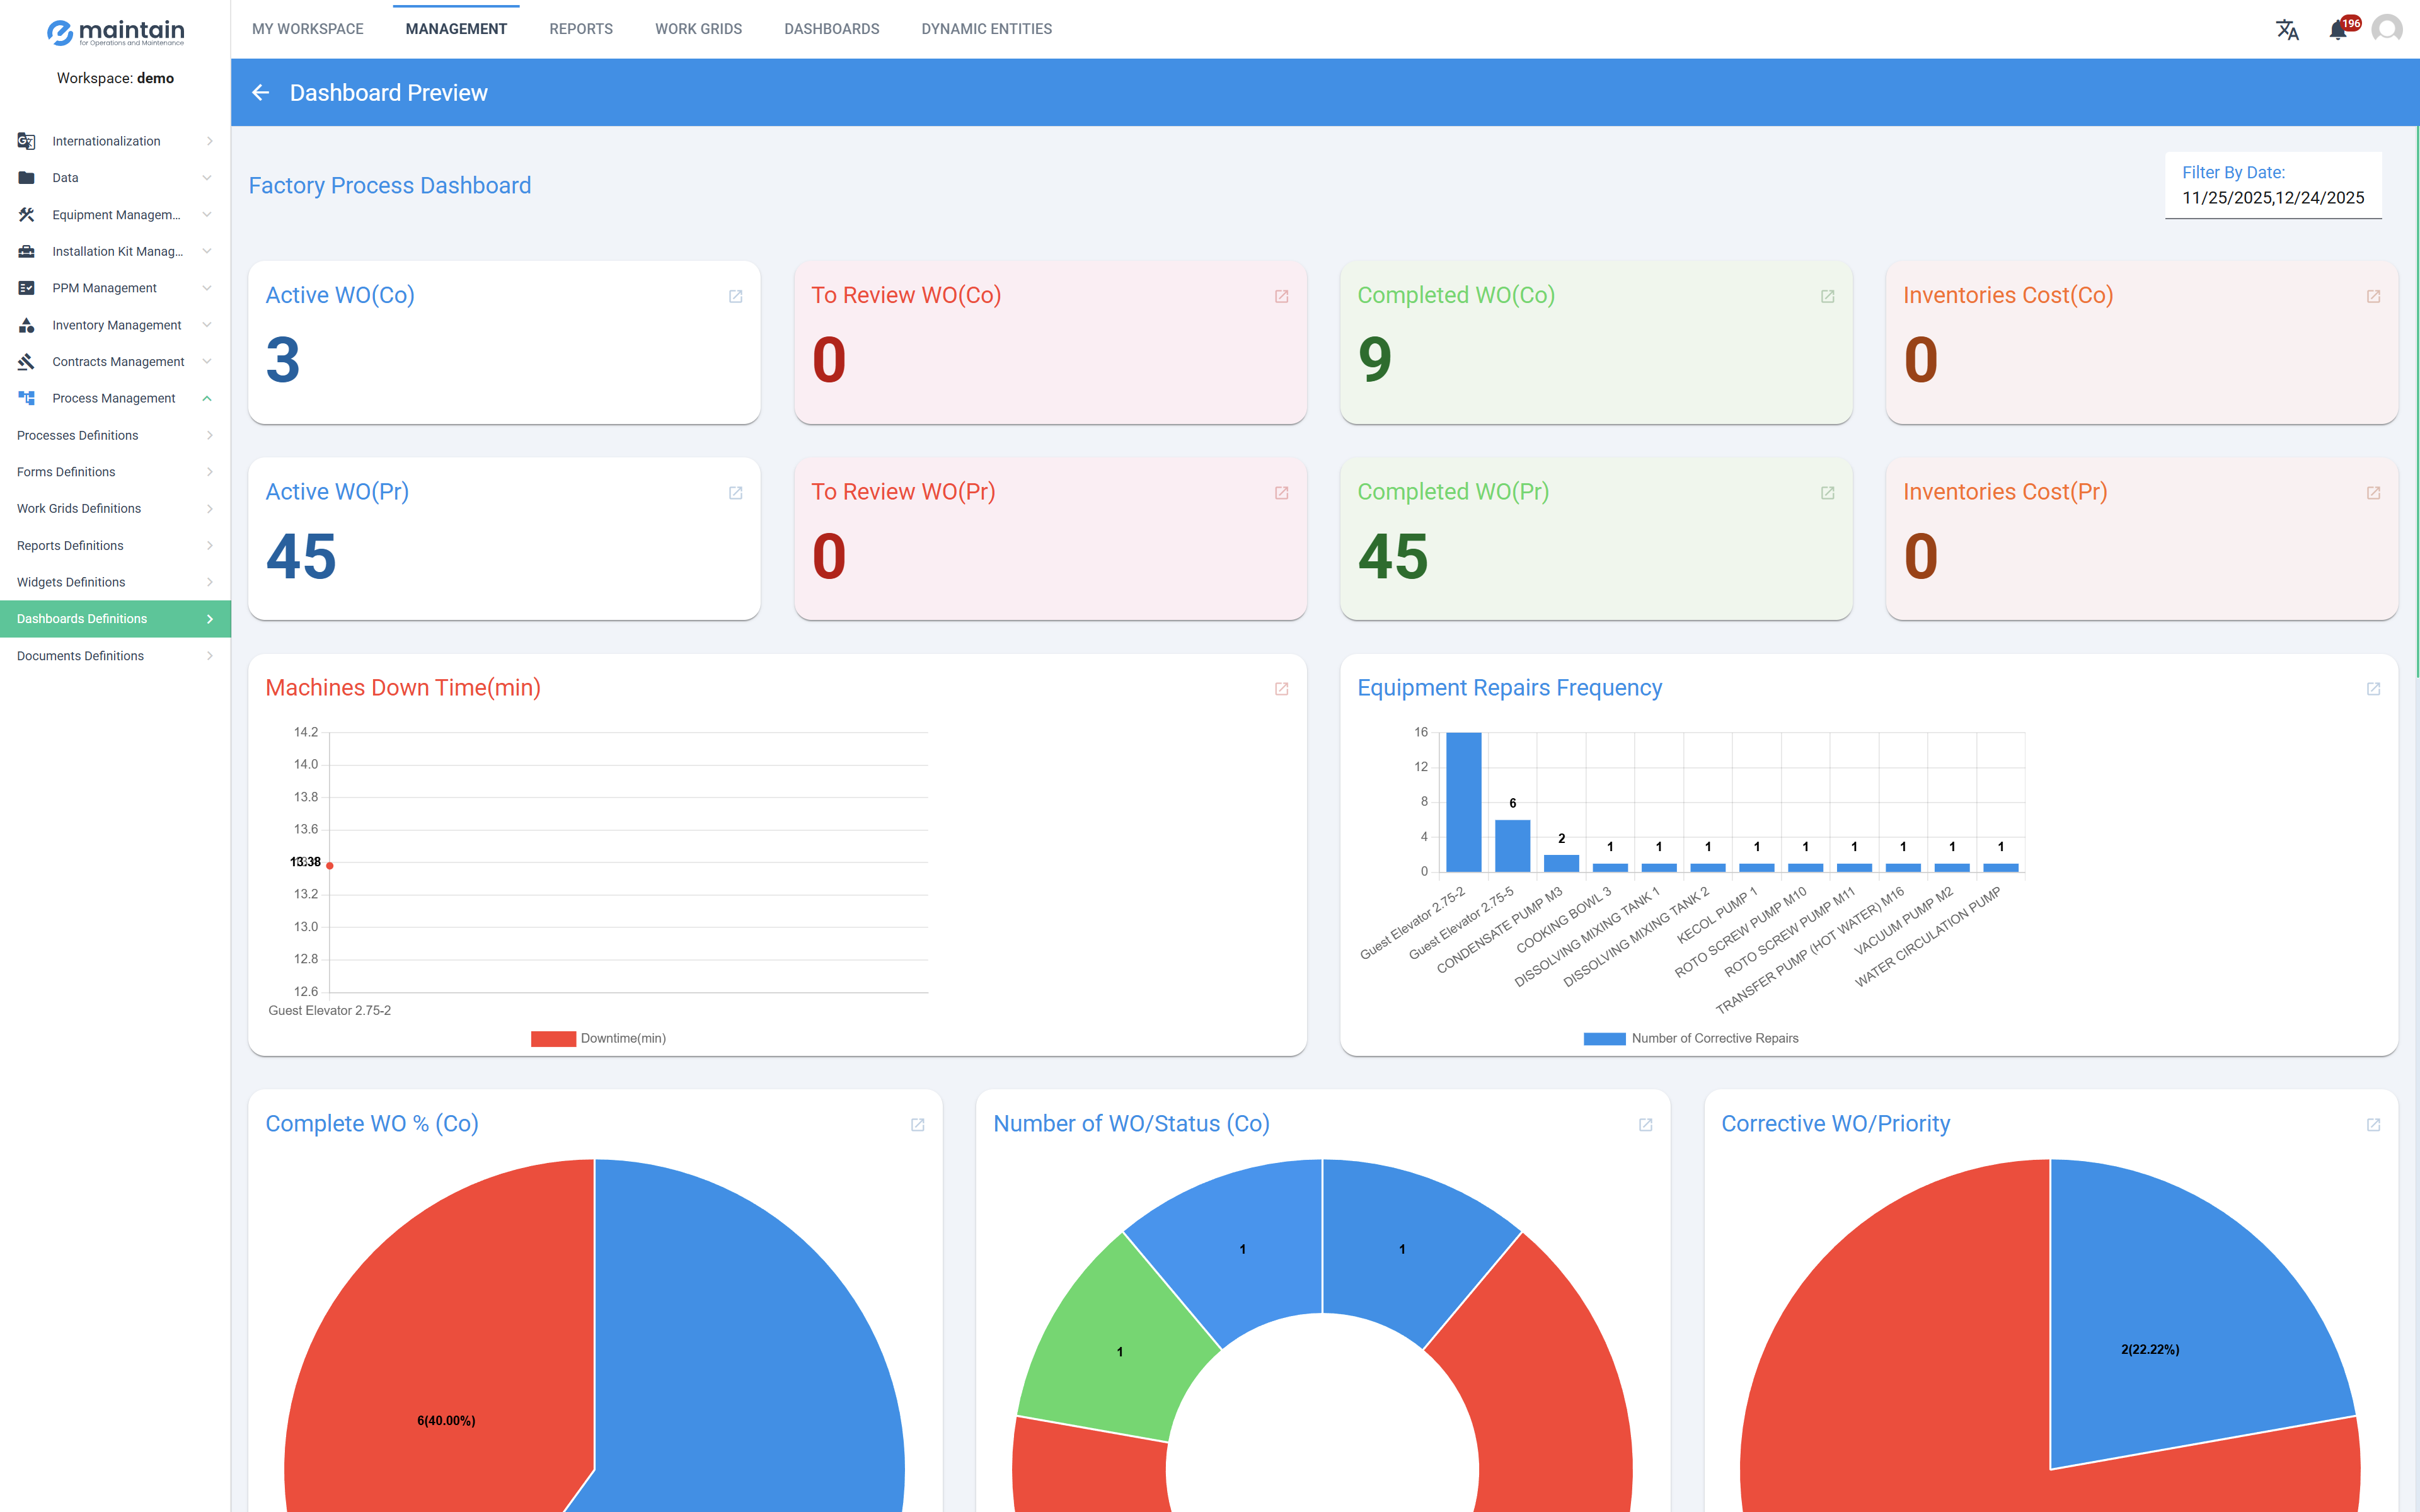Screen dimensions: 2420x1512
Task: Click the back arrow on Dashboard Preview
Action: pos(261,92)
